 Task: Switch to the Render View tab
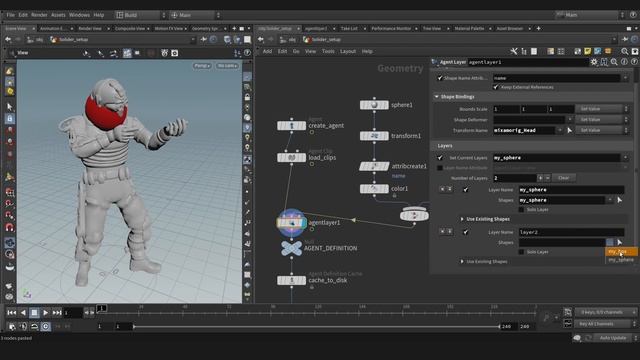pyautogui.click(x=90, y=29)
